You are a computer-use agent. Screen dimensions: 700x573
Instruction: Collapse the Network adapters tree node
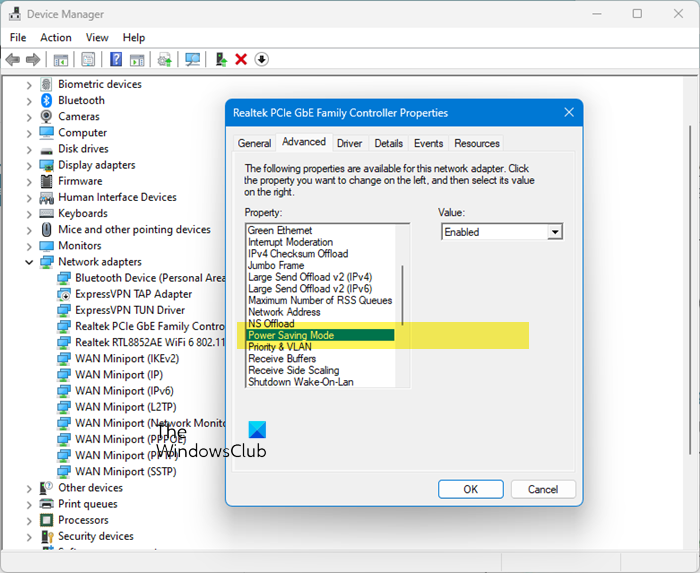29,262
